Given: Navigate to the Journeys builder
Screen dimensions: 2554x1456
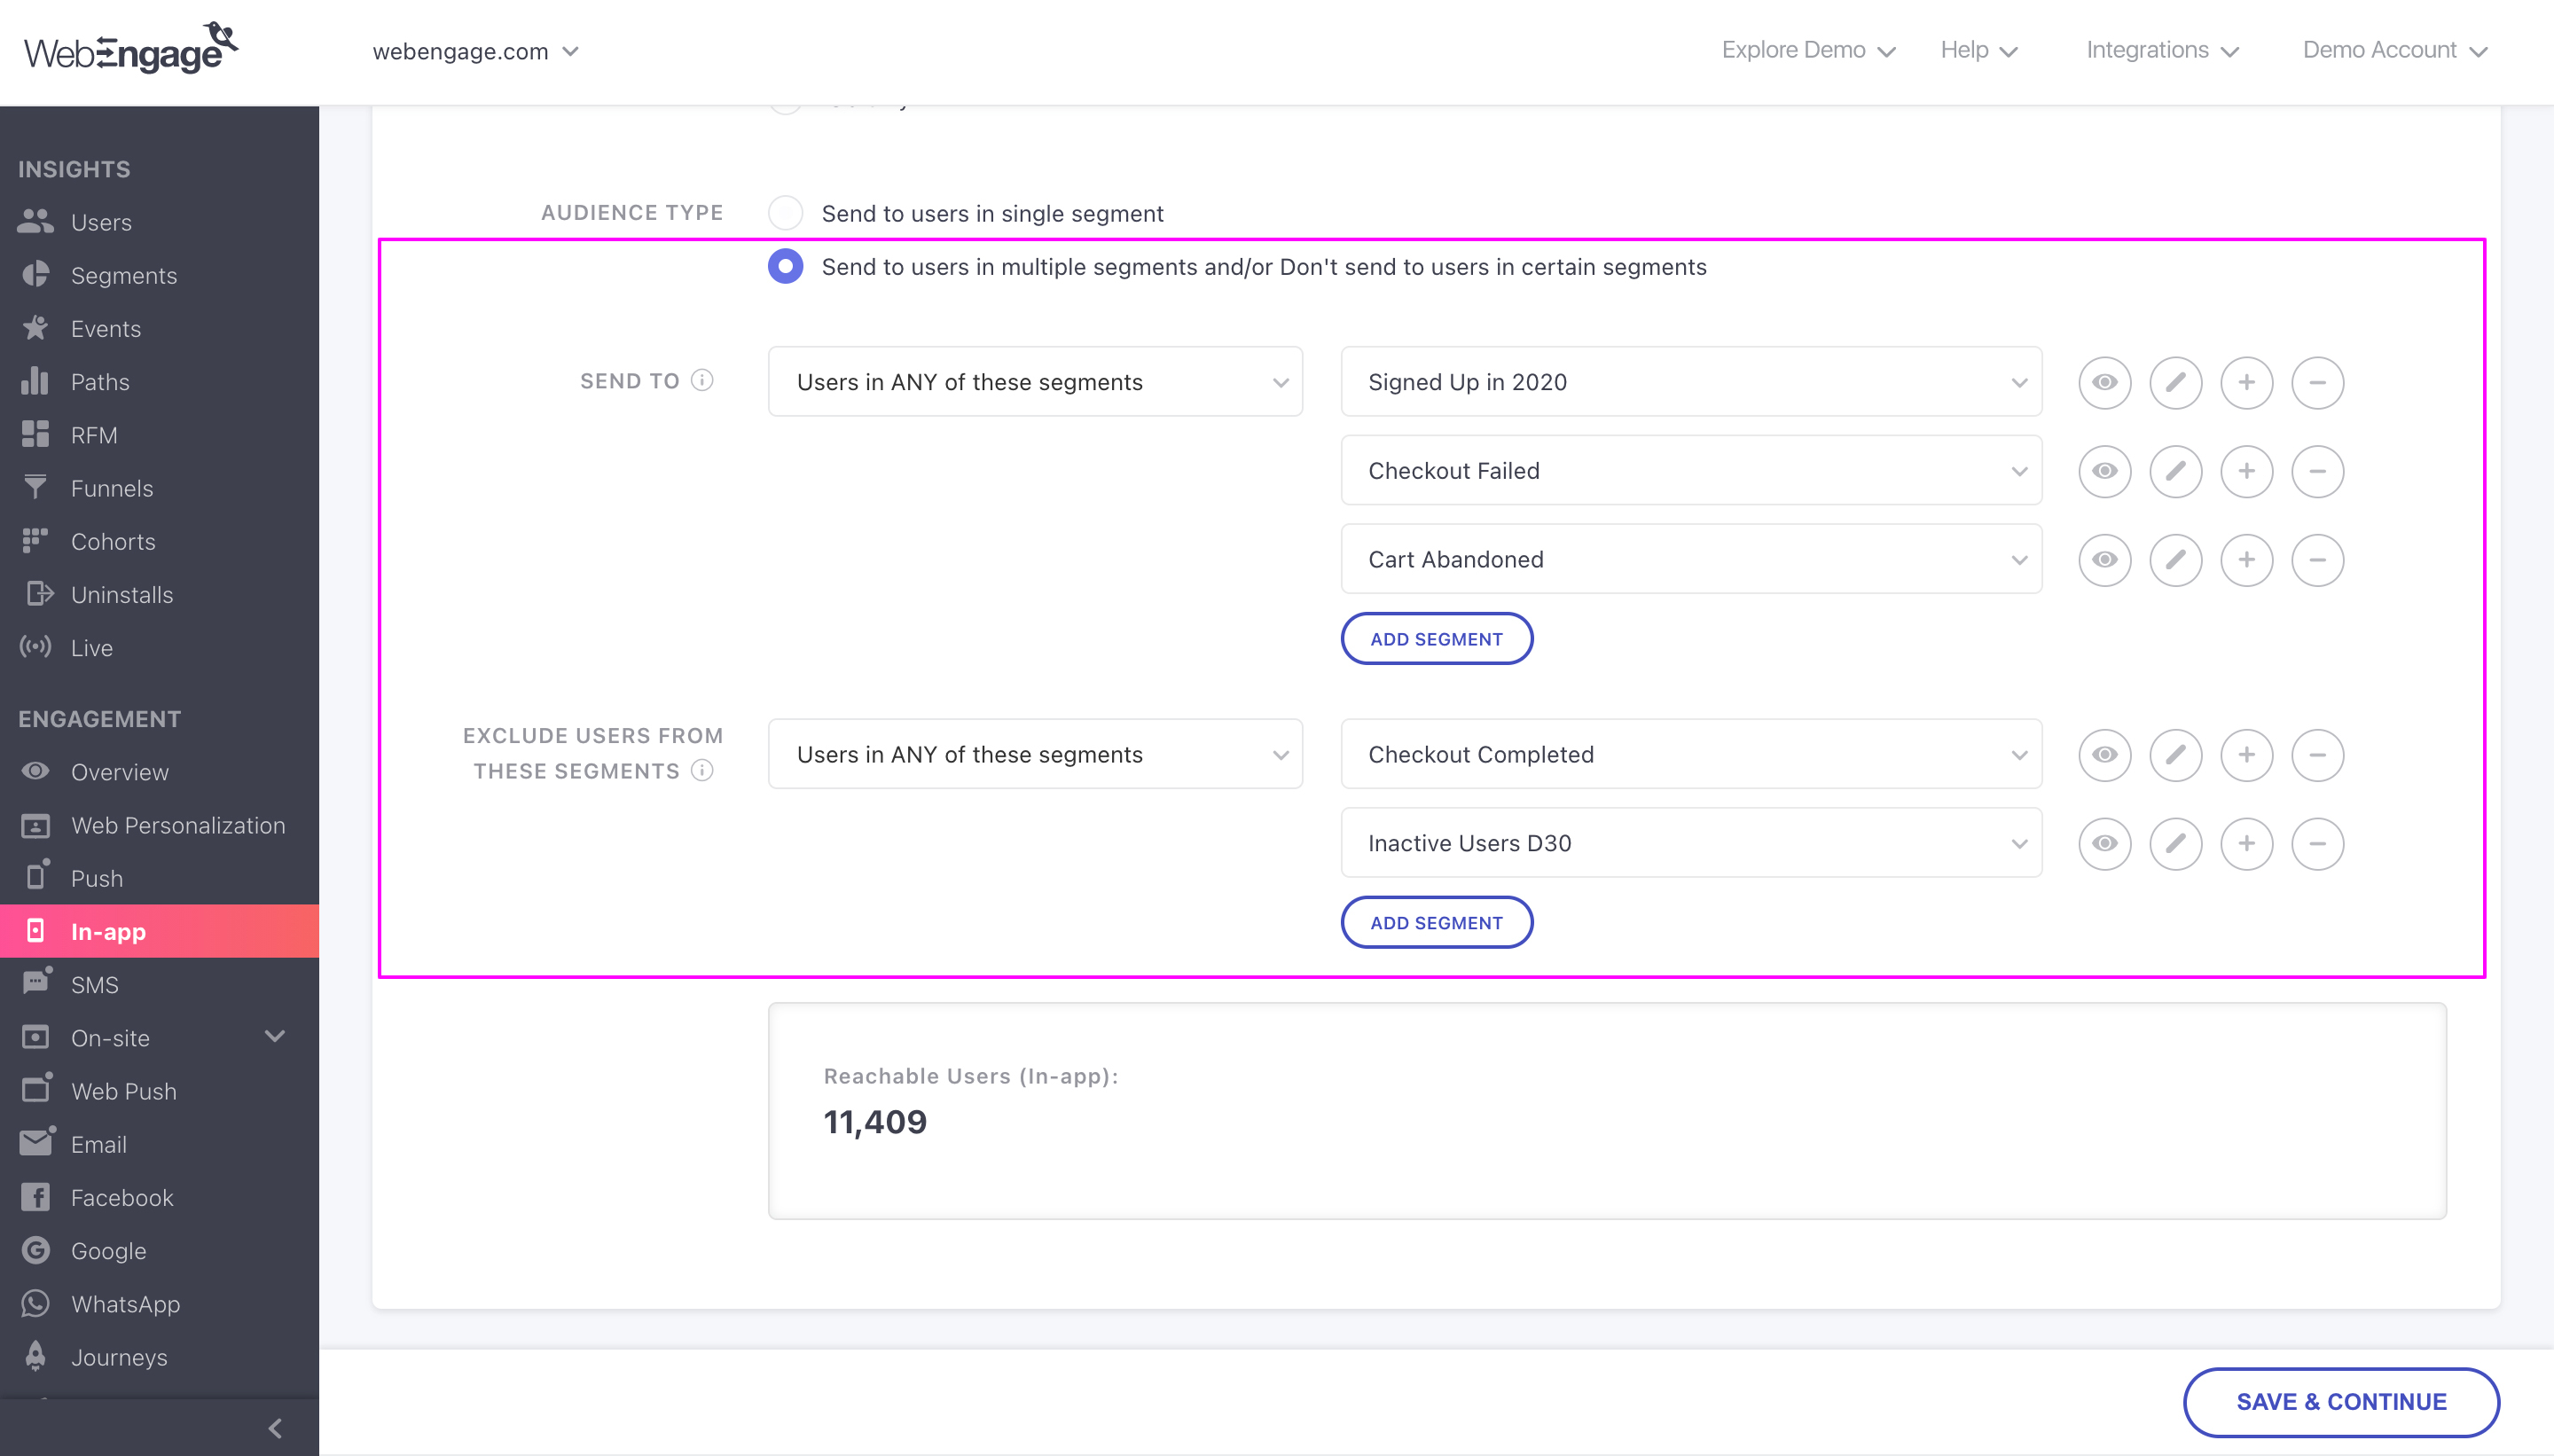Looking at the screenshot, I should 119,1357.
